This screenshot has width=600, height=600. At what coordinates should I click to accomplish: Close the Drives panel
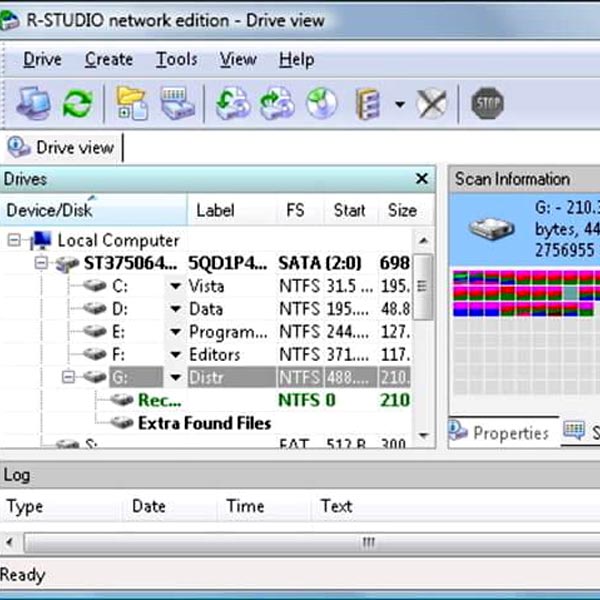coord(422,178)
